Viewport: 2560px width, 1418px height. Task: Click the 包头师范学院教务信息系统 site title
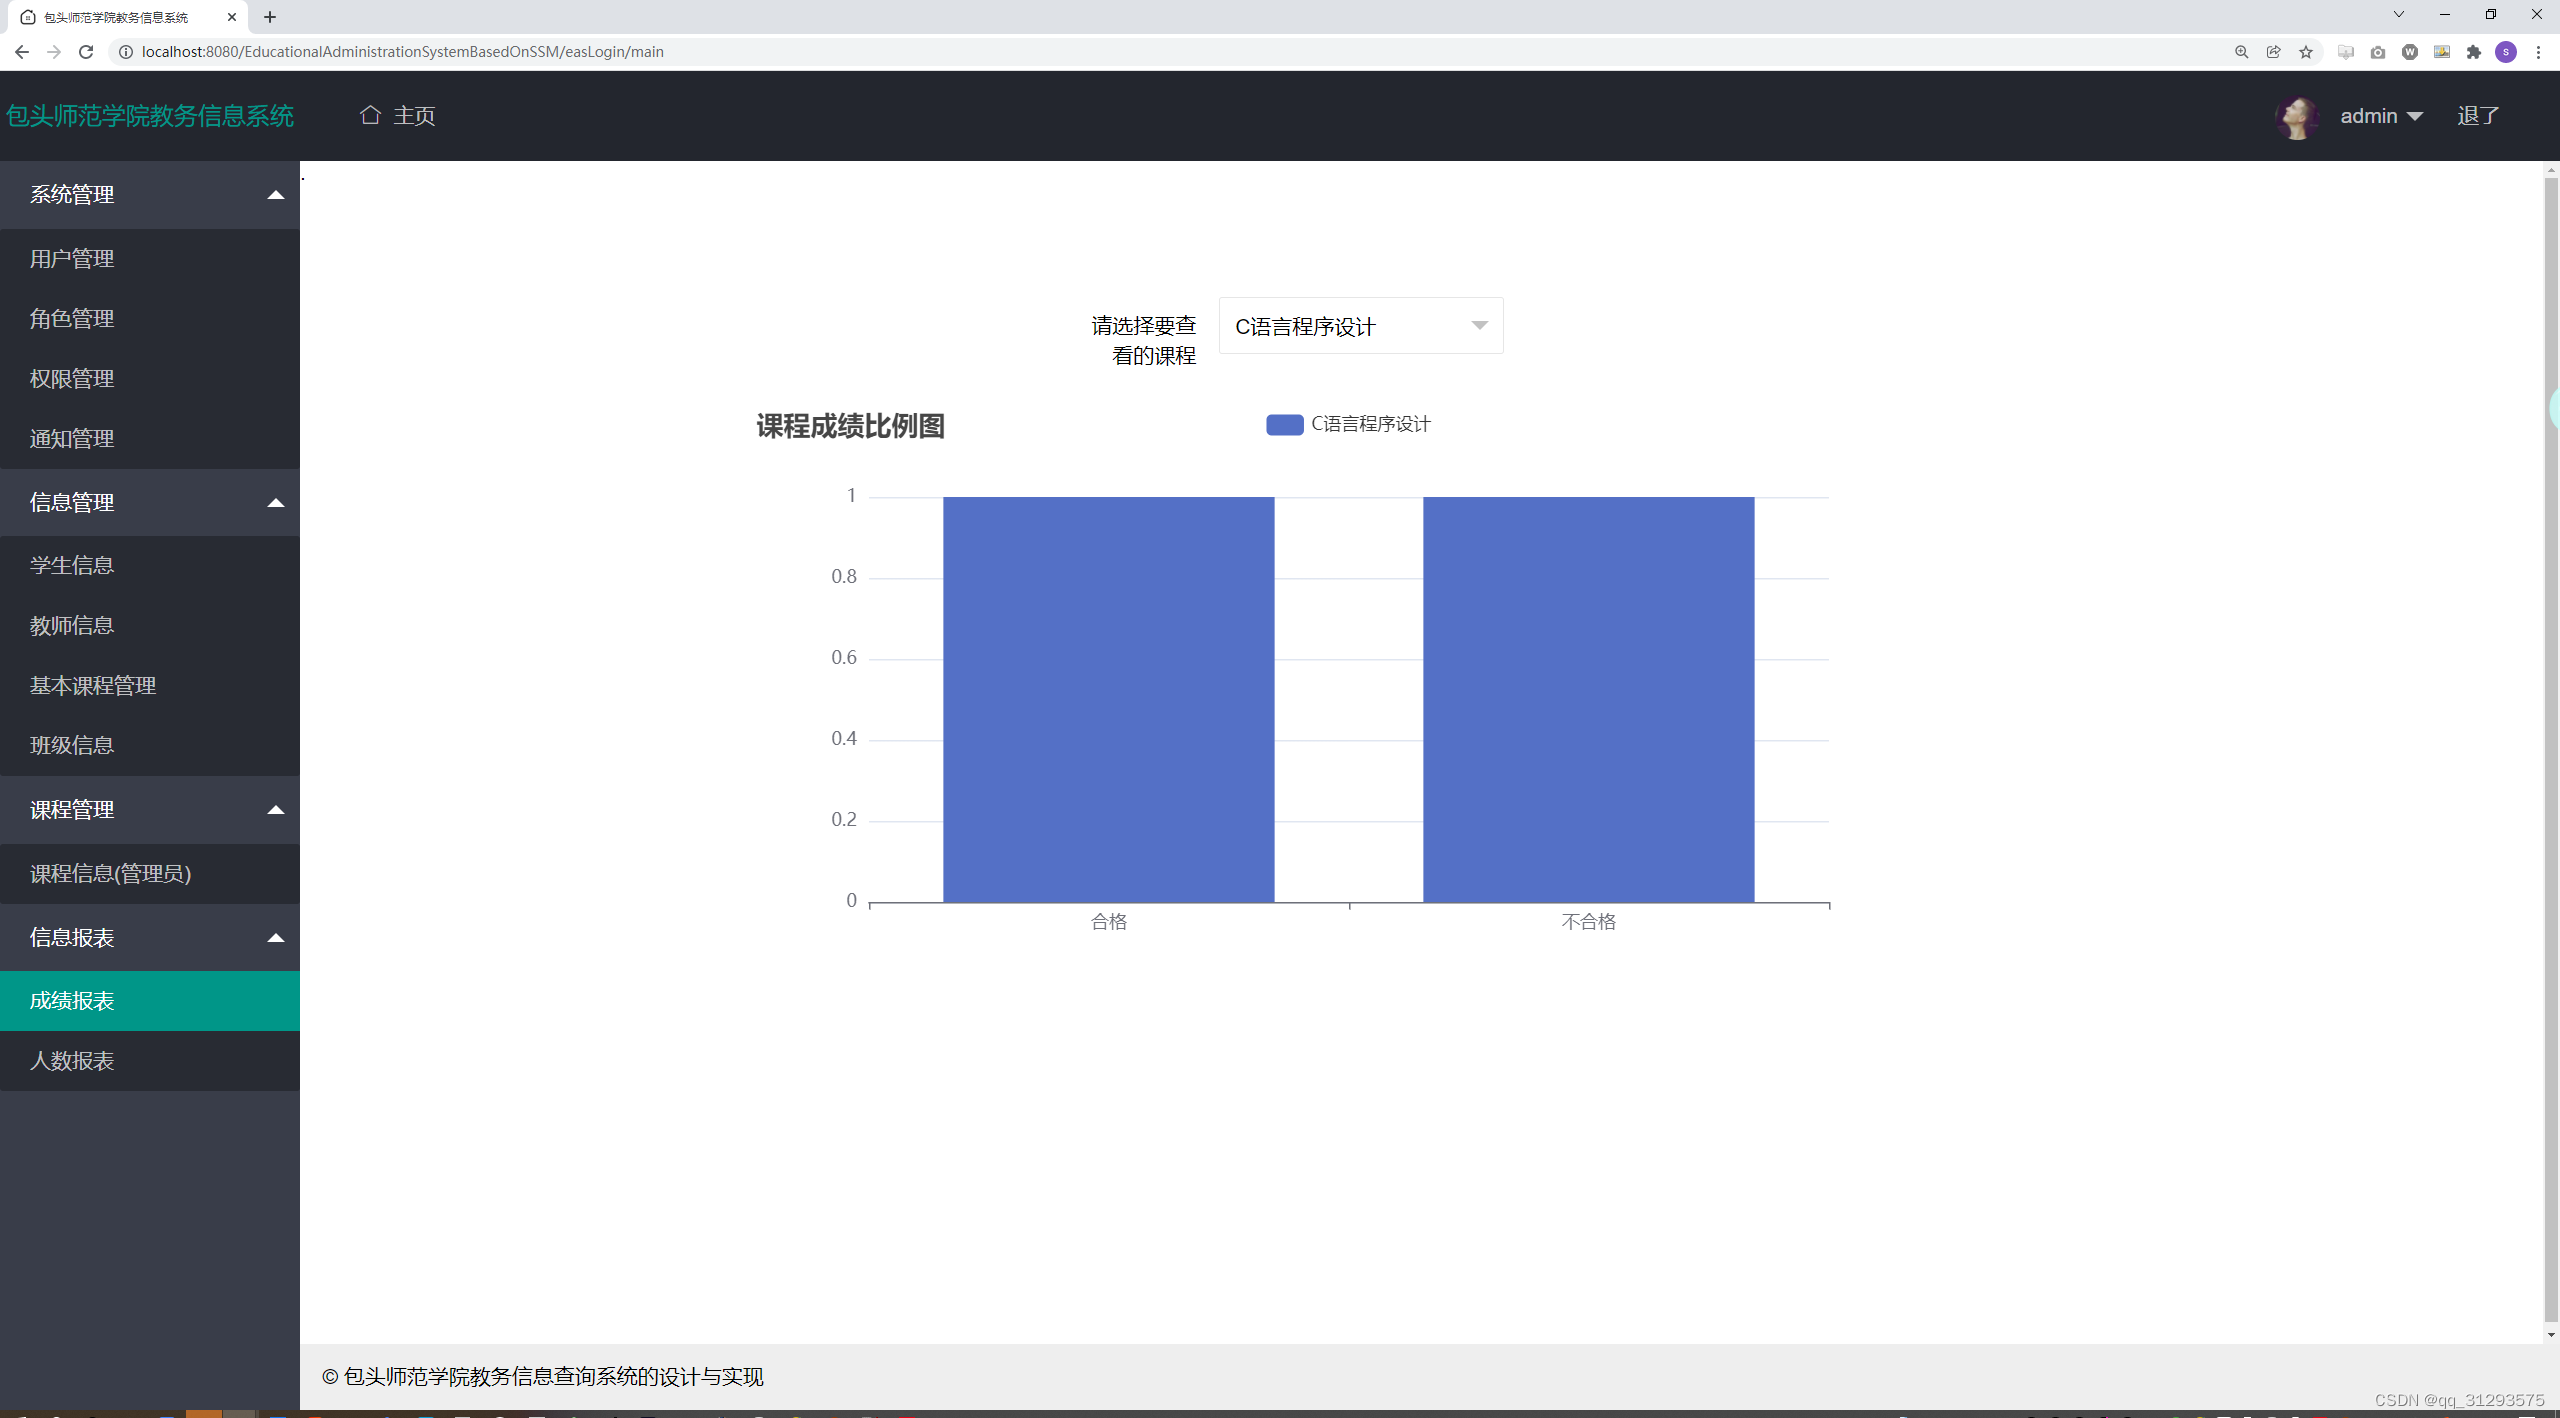tap(150, 116)
